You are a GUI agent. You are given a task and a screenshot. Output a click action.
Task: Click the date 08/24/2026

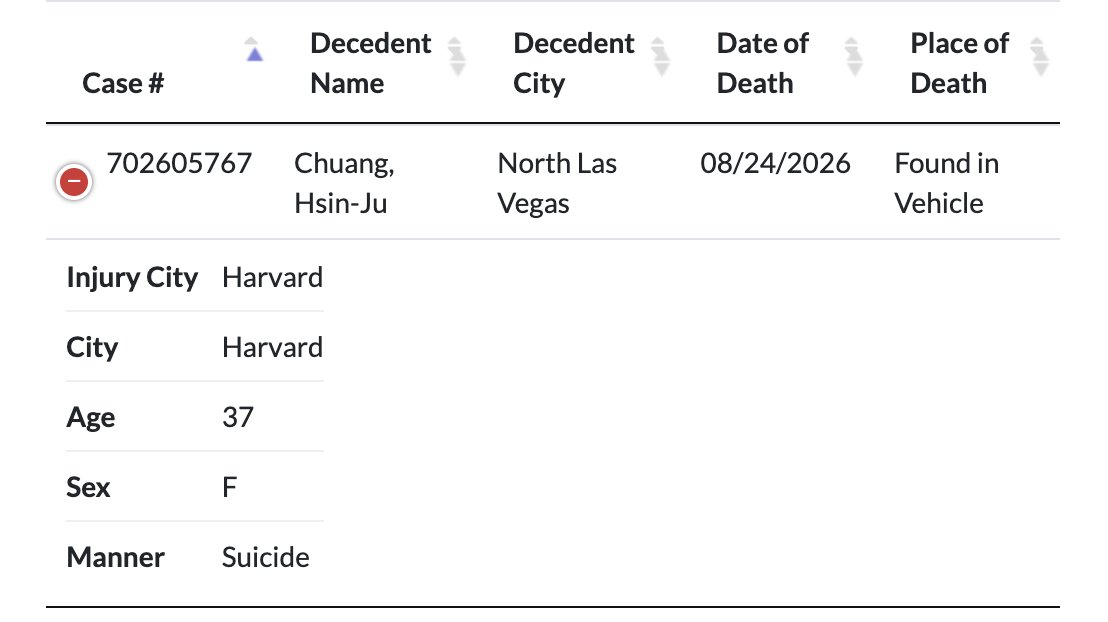click(775, 163)
